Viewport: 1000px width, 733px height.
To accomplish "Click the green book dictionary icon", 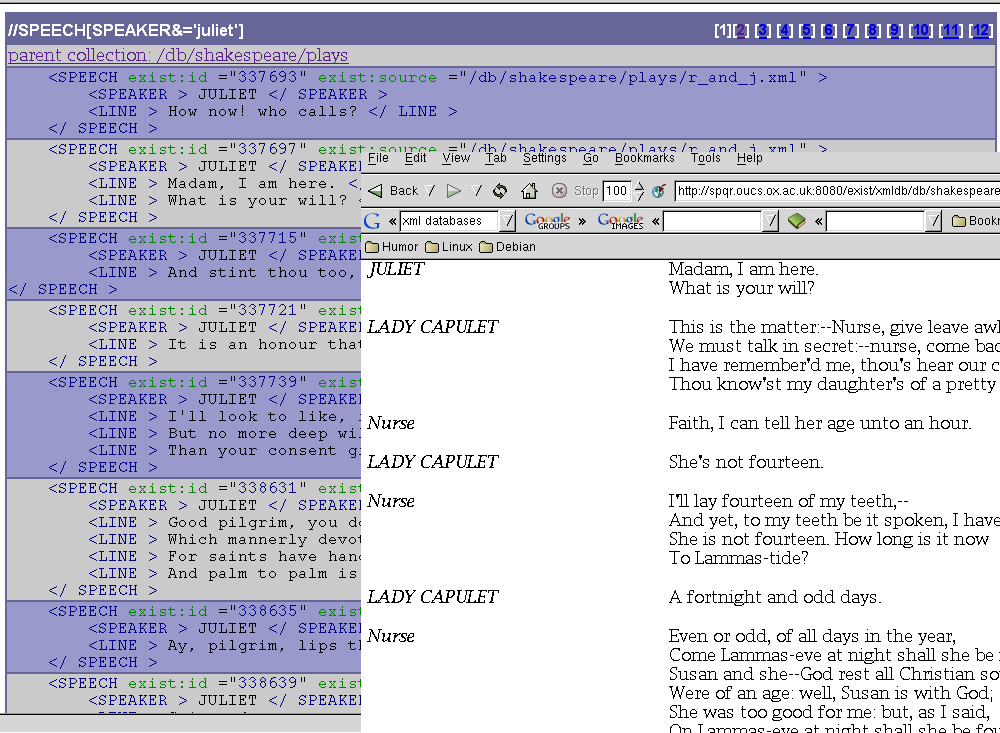I will 799,220.
